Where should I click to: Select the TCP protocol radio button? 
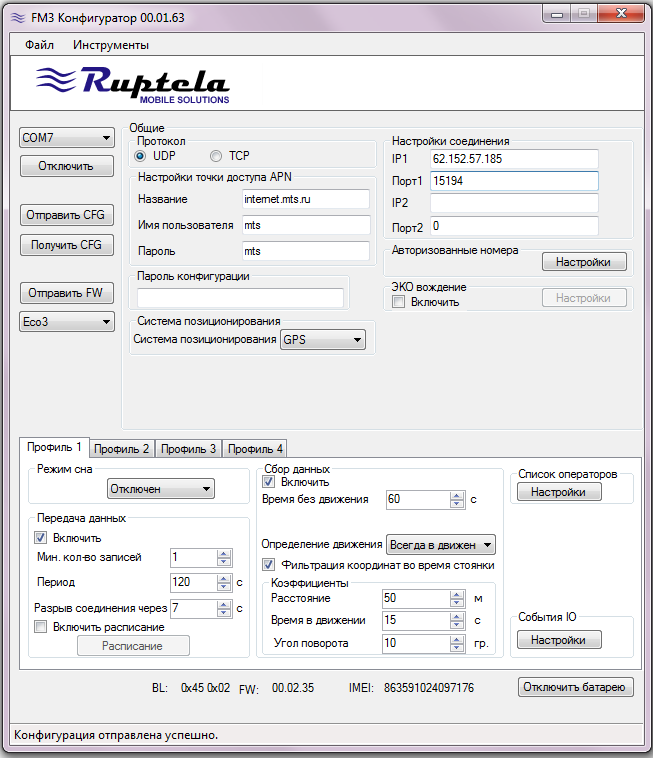216,156
